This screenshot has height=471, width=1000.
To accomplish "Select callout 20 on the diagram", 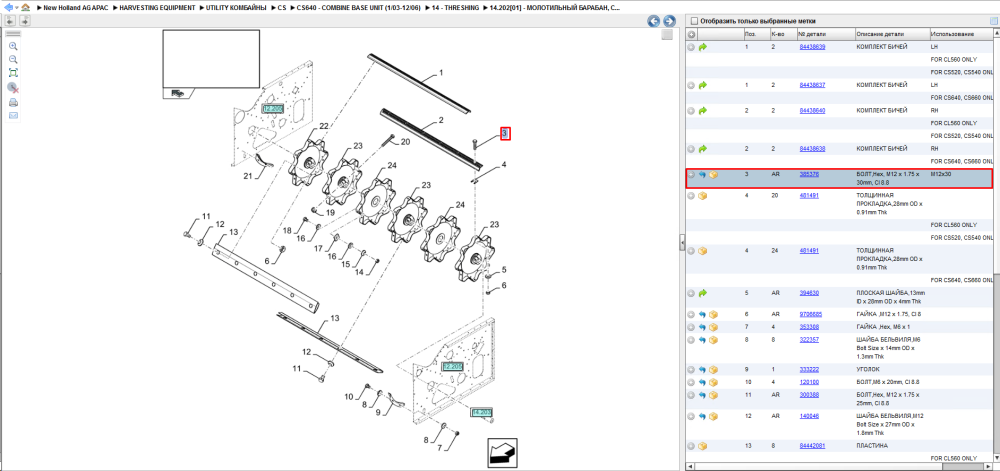I will 405,141.
